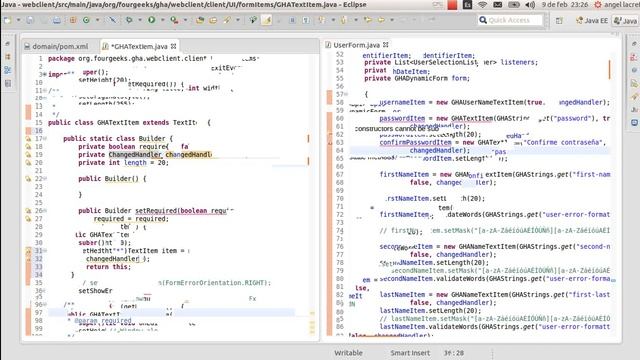This screenshot has height=360, width=640.
Task: Click the Print toolbar icon
Action: pos(57,20)
